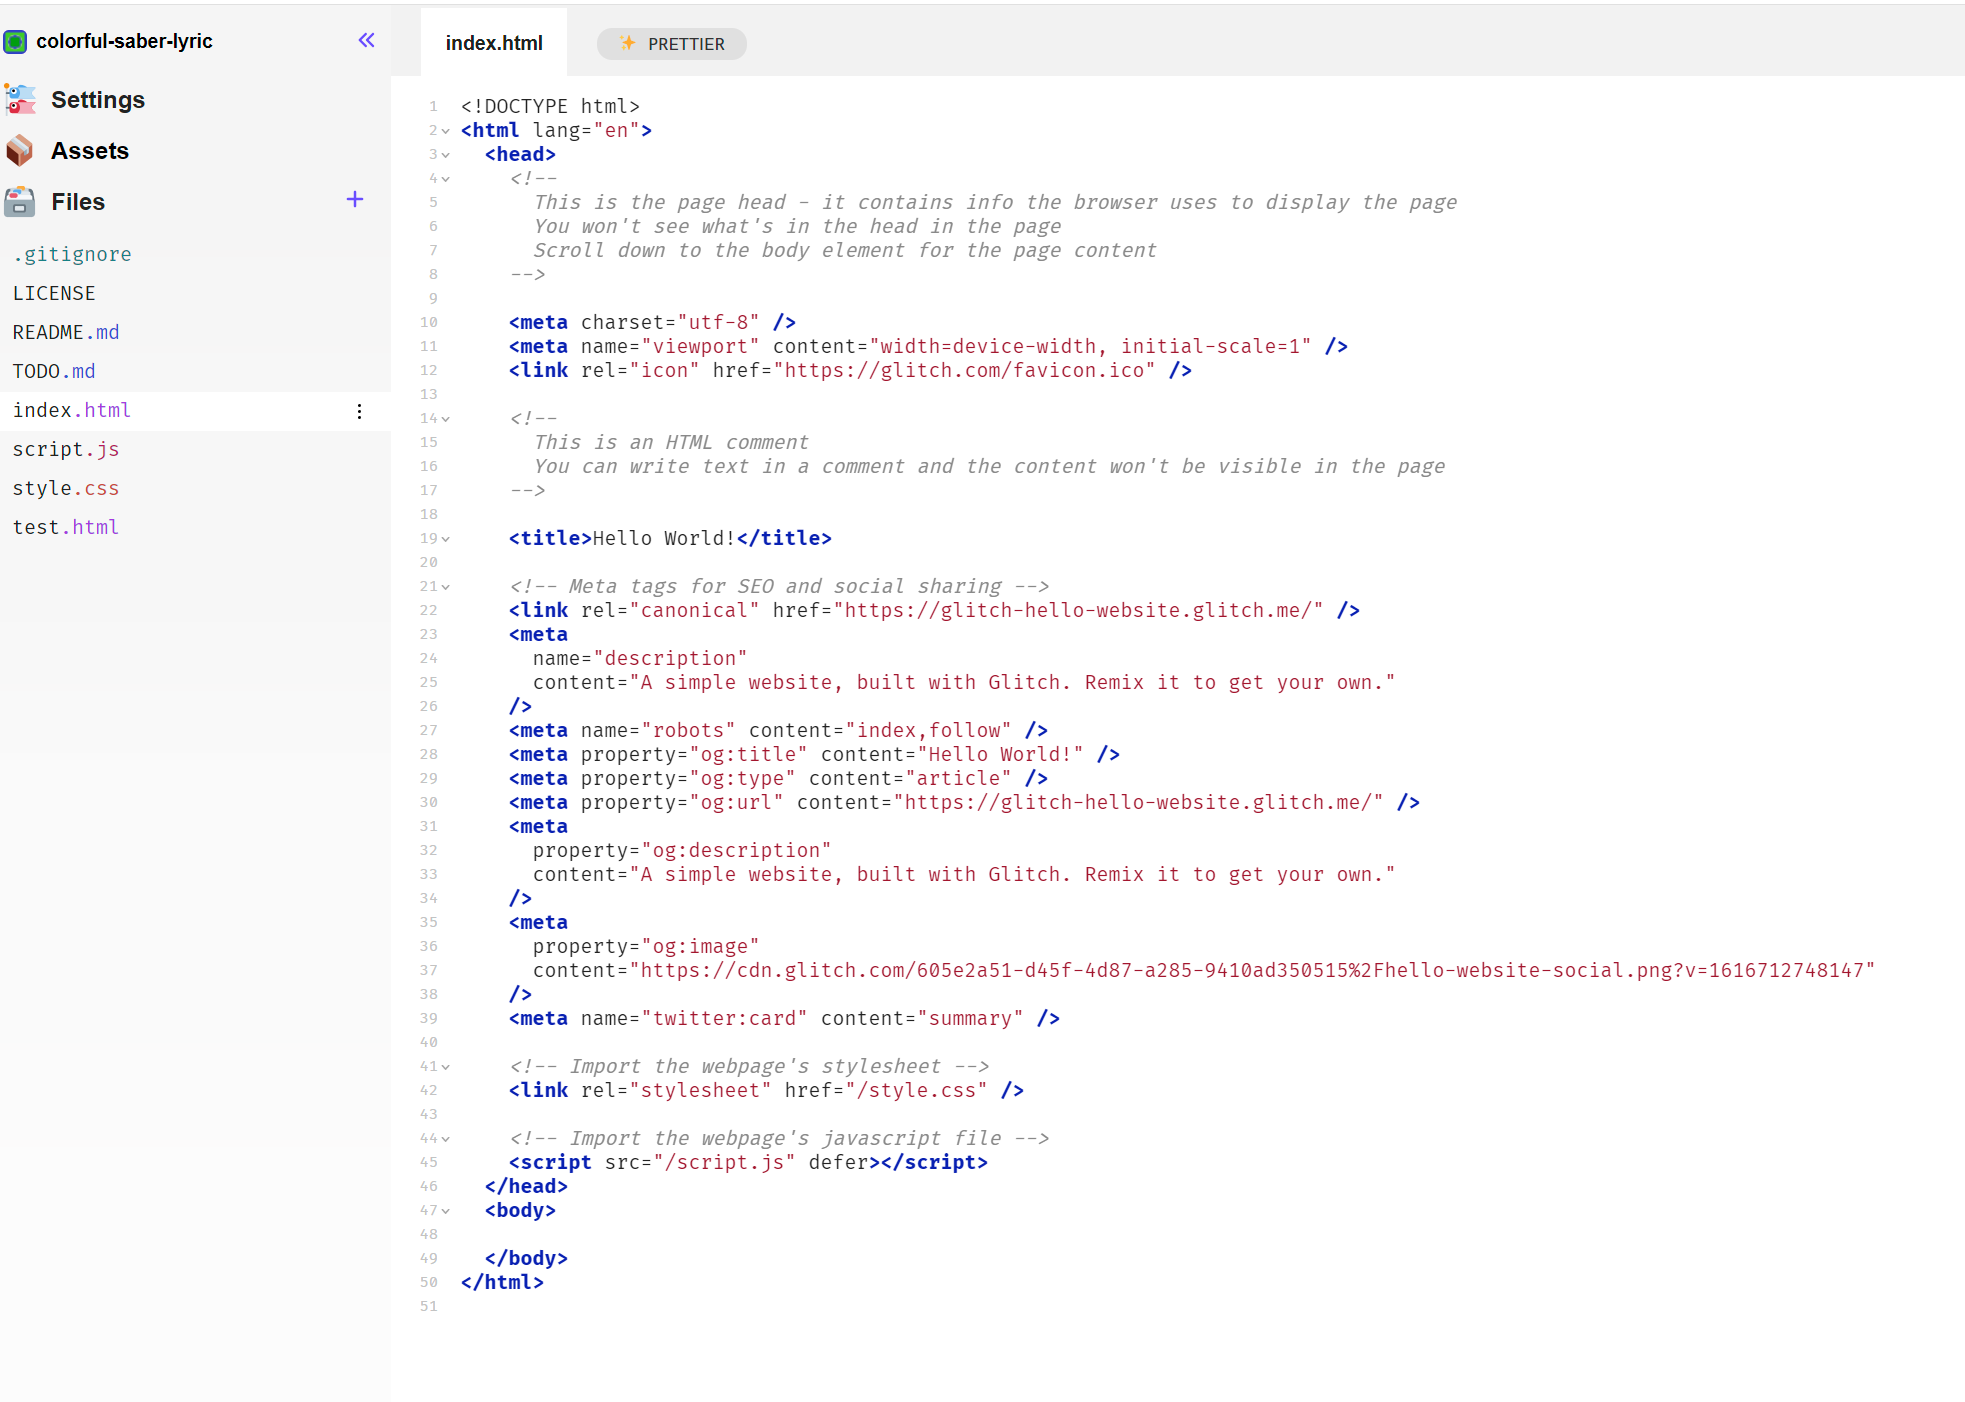Open TODO.md file

point(54,371)
